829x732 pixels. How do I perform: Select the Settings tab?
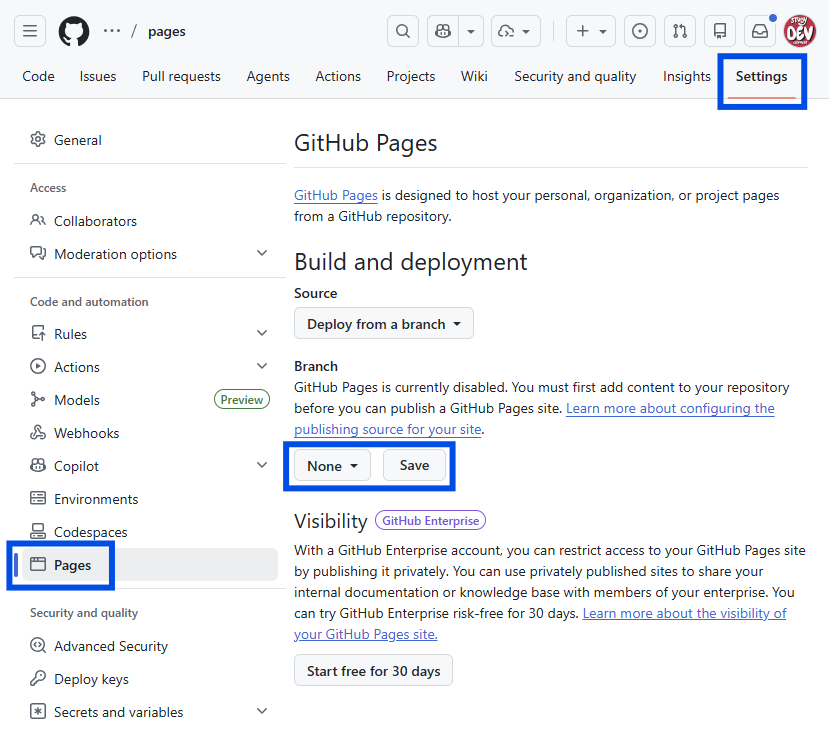(x=761, y=76)
